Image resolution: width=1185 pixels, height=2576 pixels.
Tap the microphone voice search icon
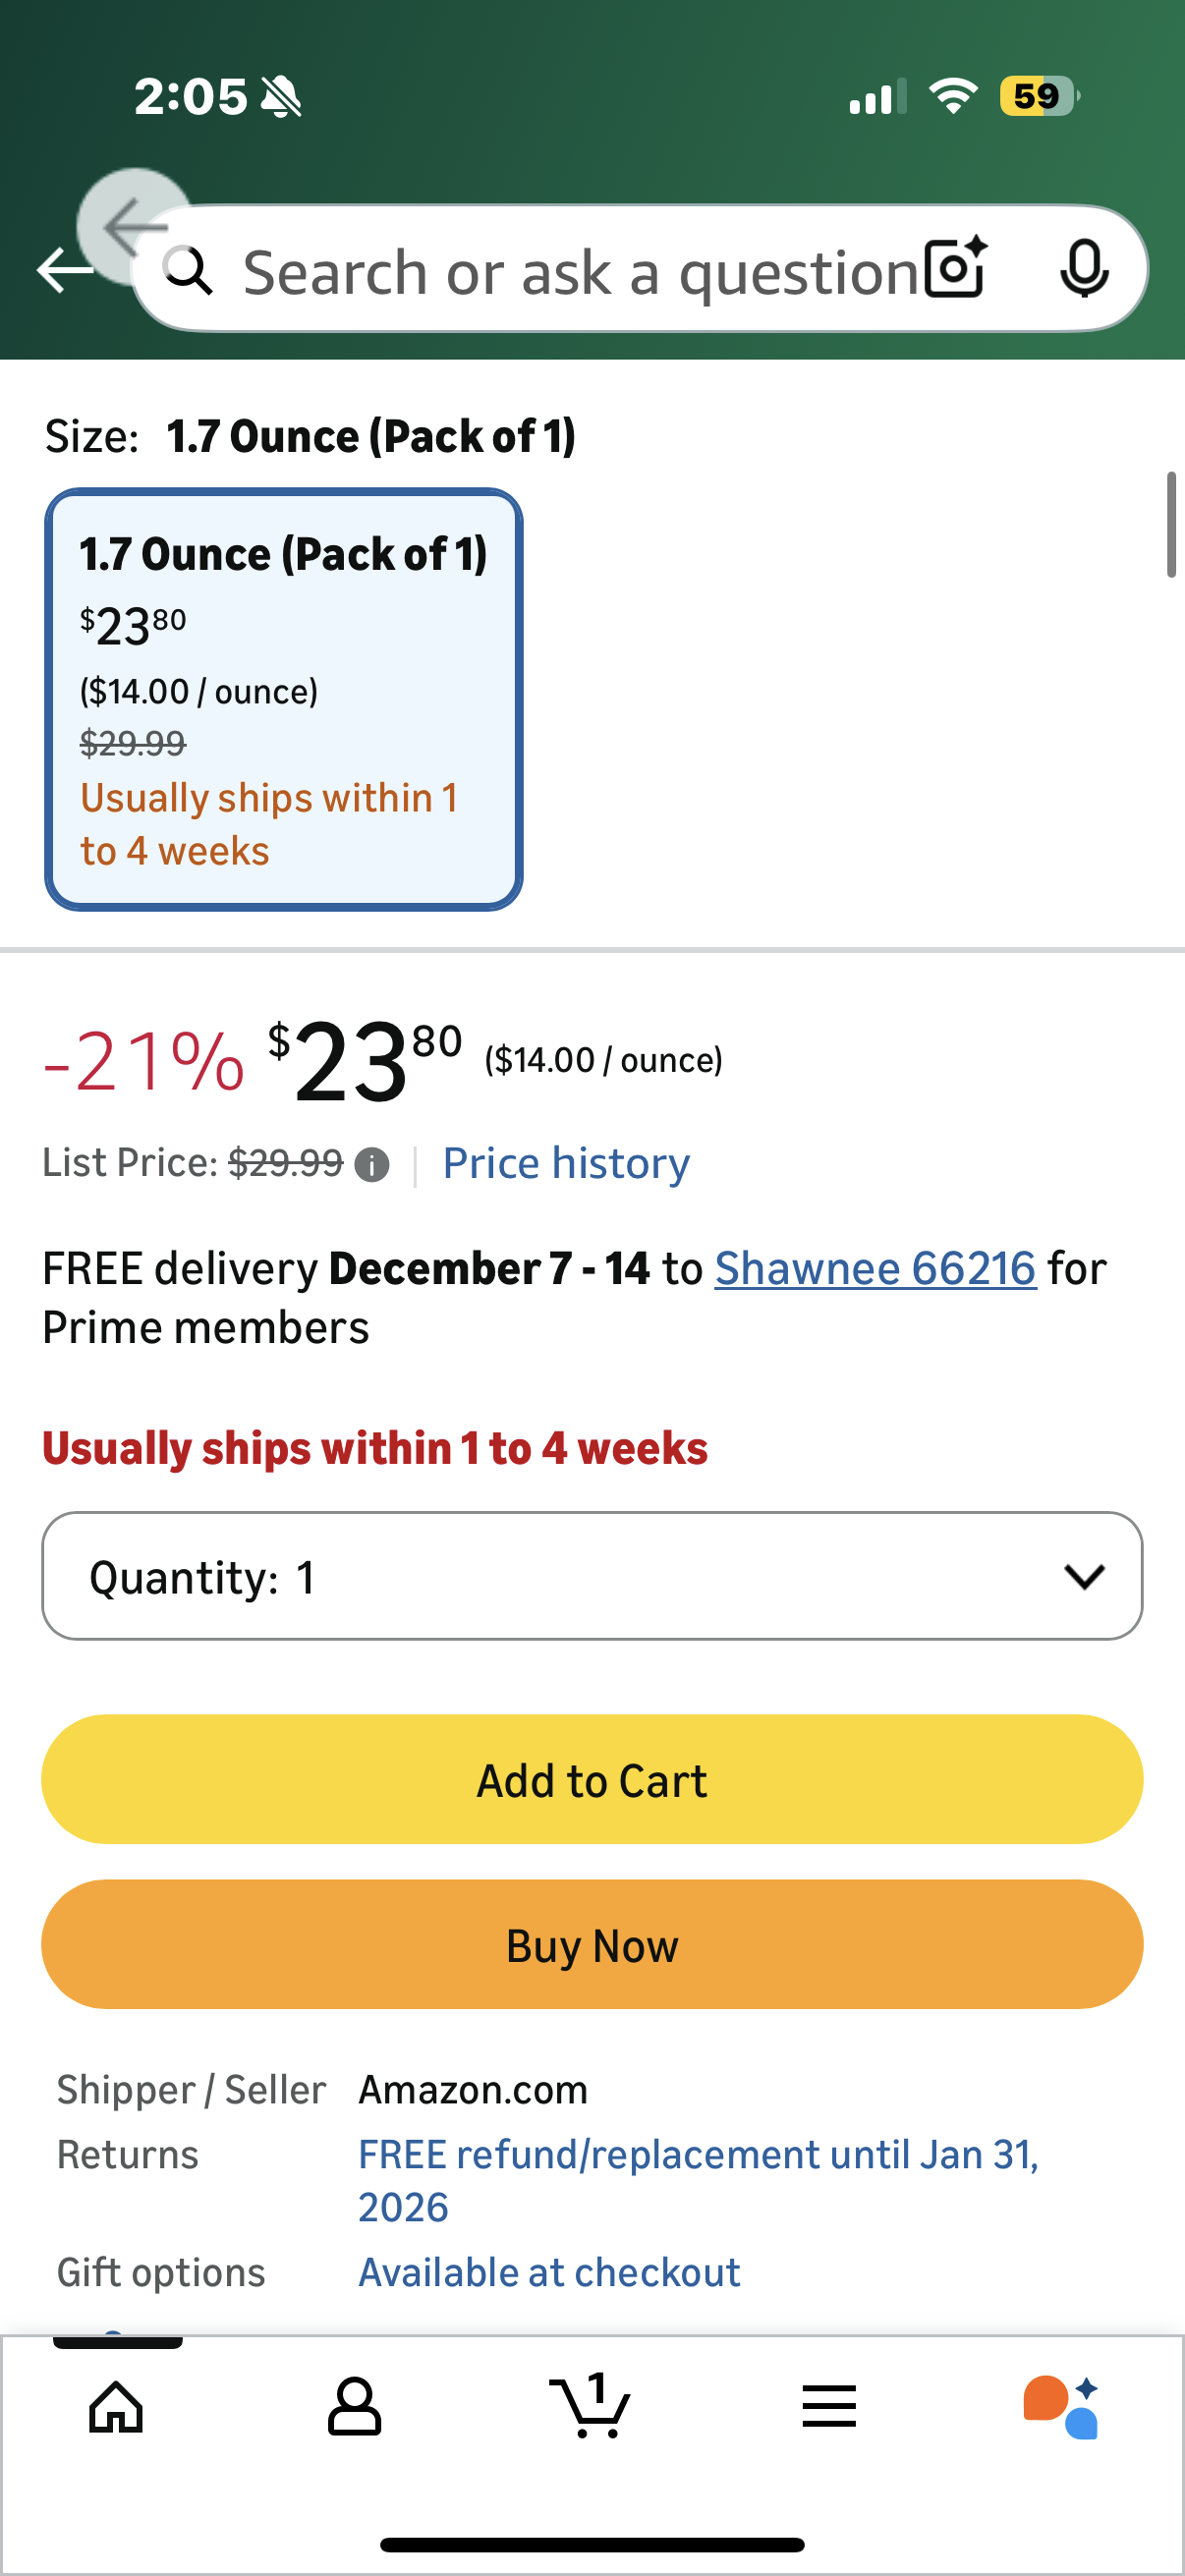point(1084,269)
